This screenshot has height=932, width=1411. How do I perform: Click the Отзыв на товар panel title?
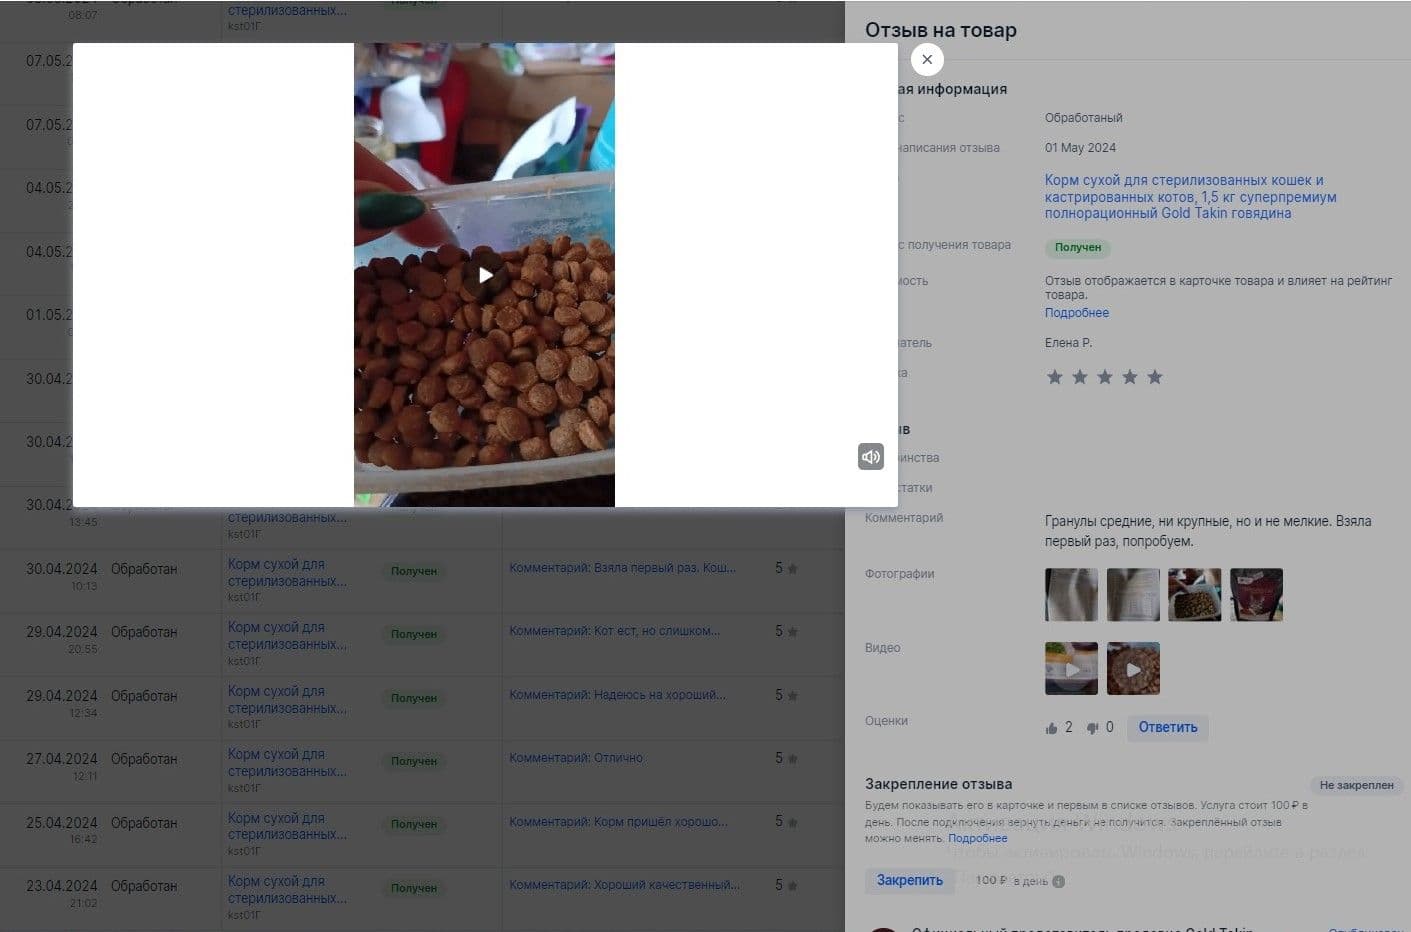pos(940,30)
